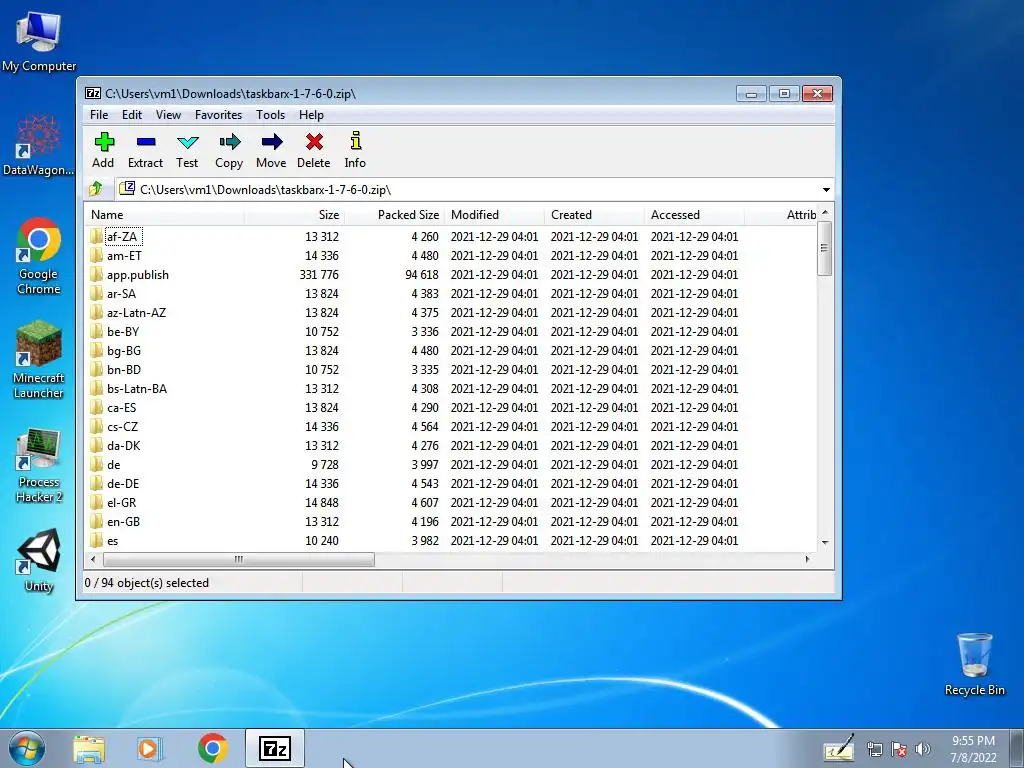Screen dimensions: 1024x768
Task: Sort list by Created column
Action: [x=594, y=215]
